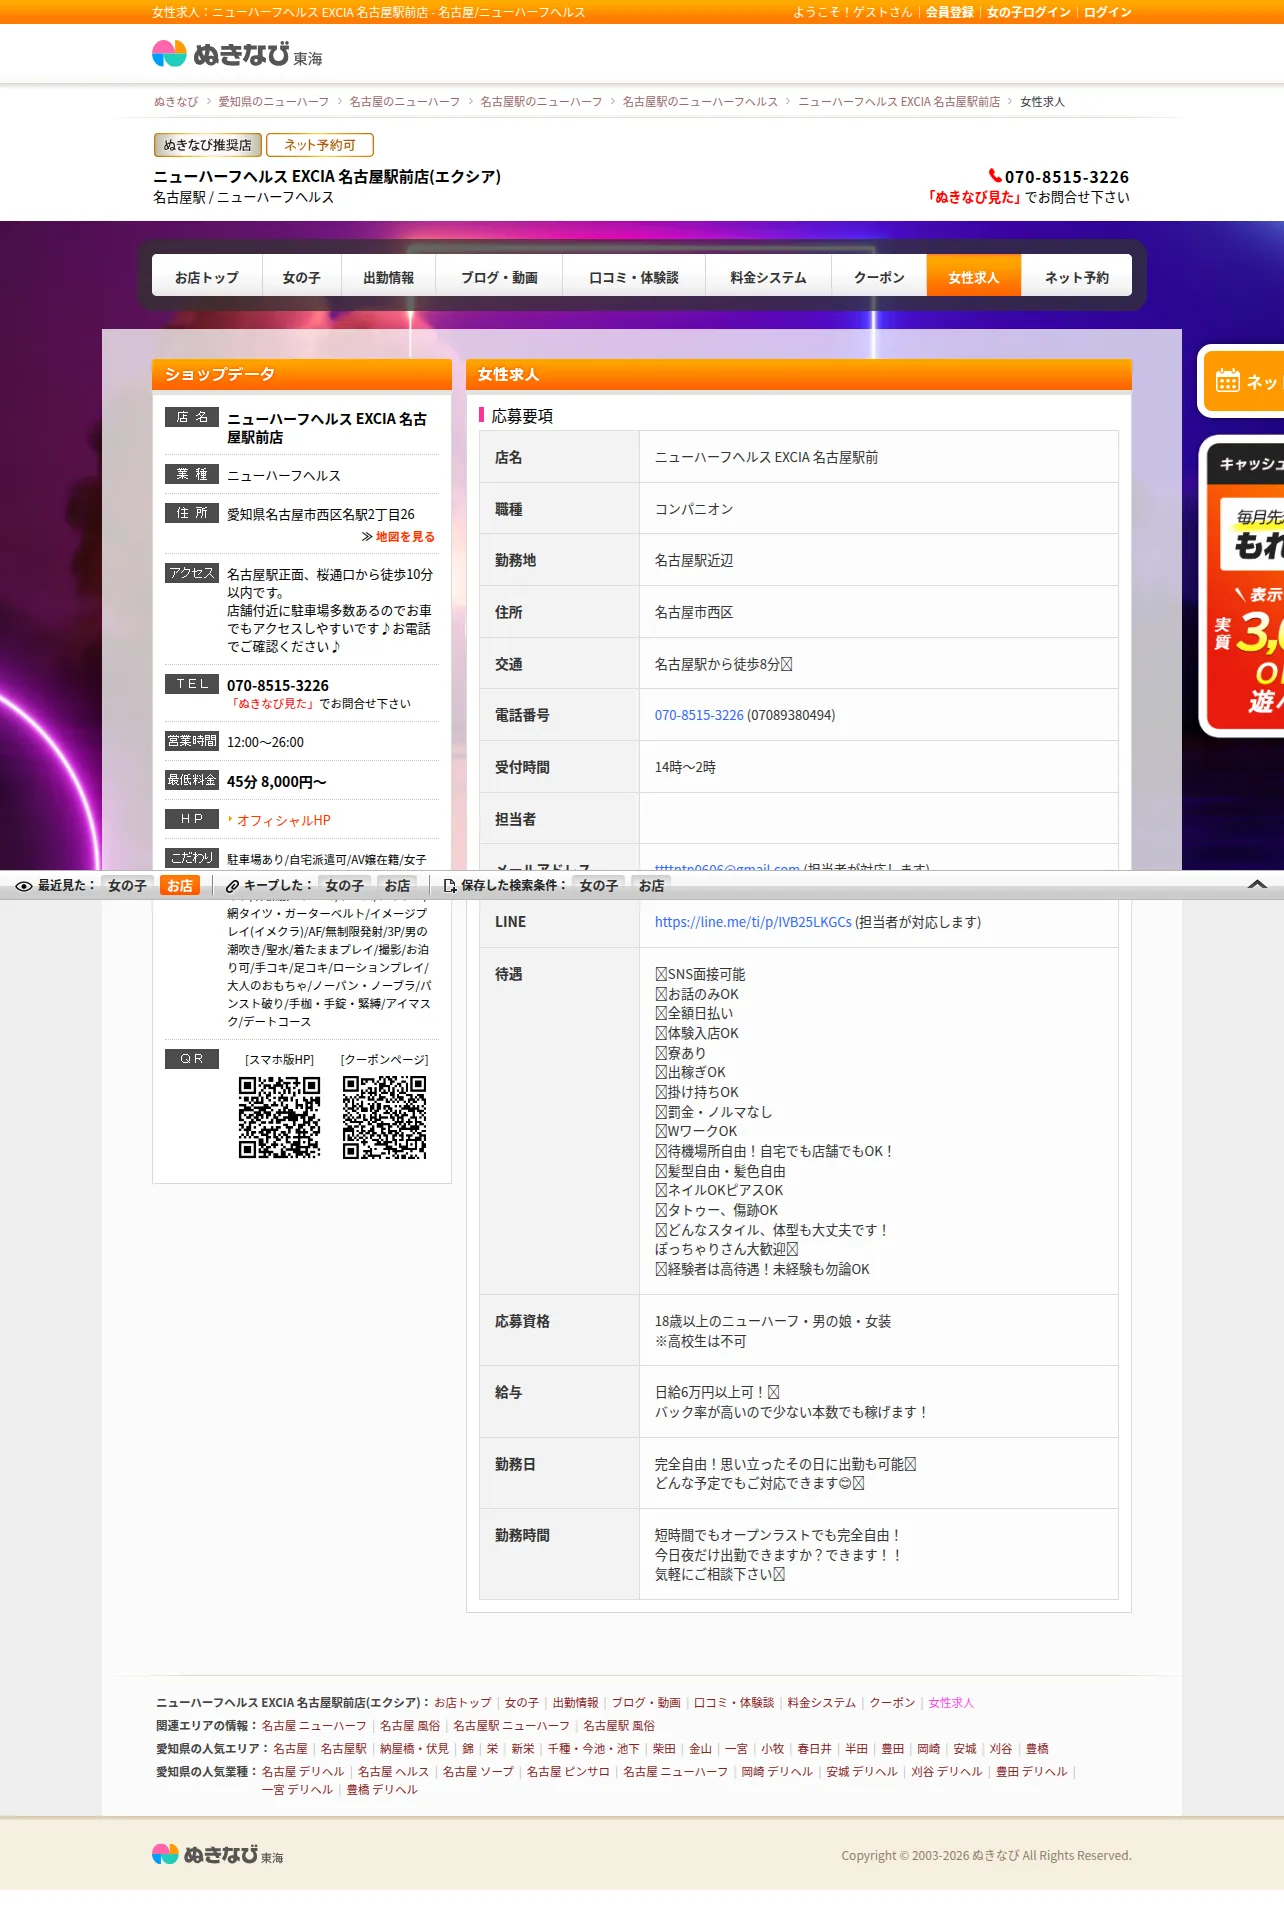Select 女の子 under キープした
The width and height of the screenshot is (1284, 1919).
click(344, 886)
